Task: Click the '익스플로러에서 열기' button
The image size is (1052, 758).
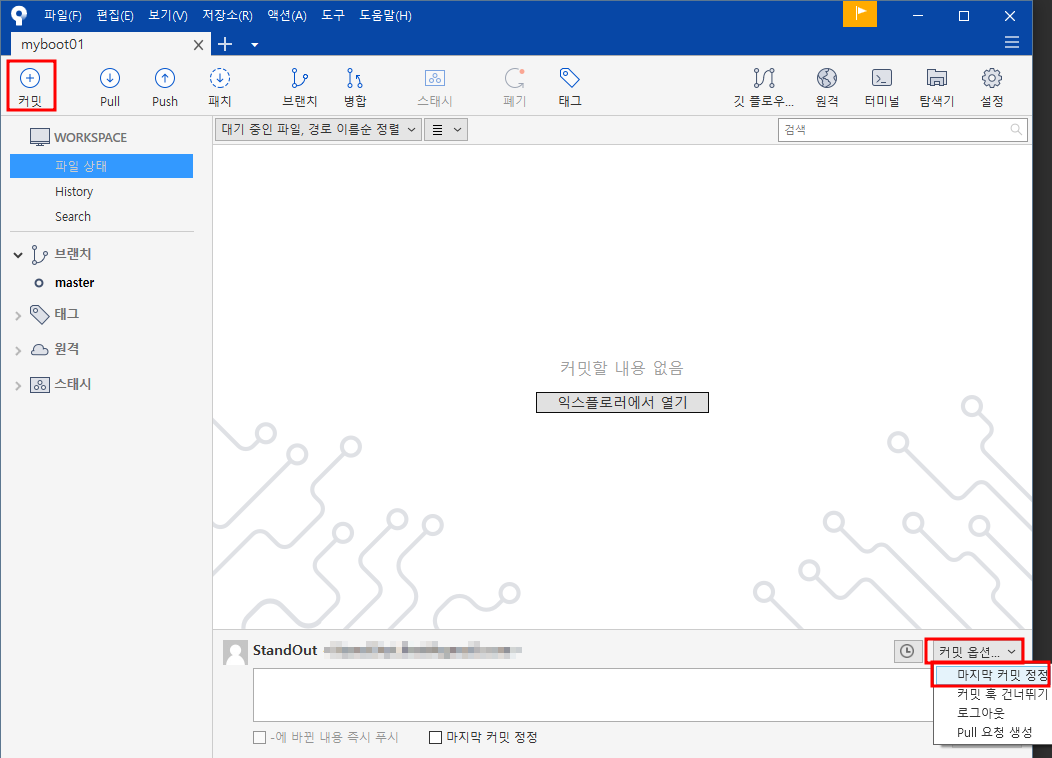Action: (x=622, y=402)
